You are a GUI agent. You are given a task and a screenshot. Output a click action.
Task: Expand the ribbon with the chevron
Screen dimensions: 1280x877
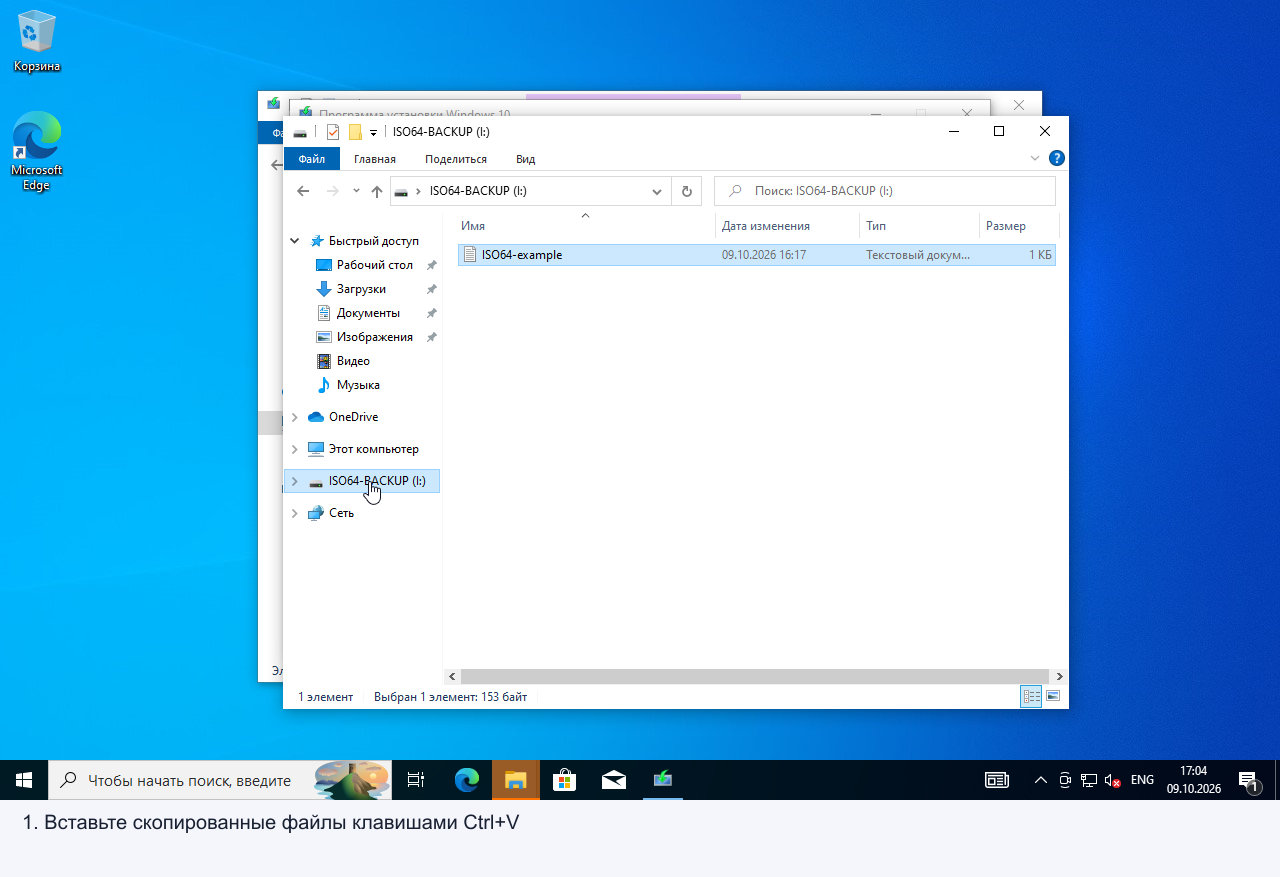coord(1035,158)
